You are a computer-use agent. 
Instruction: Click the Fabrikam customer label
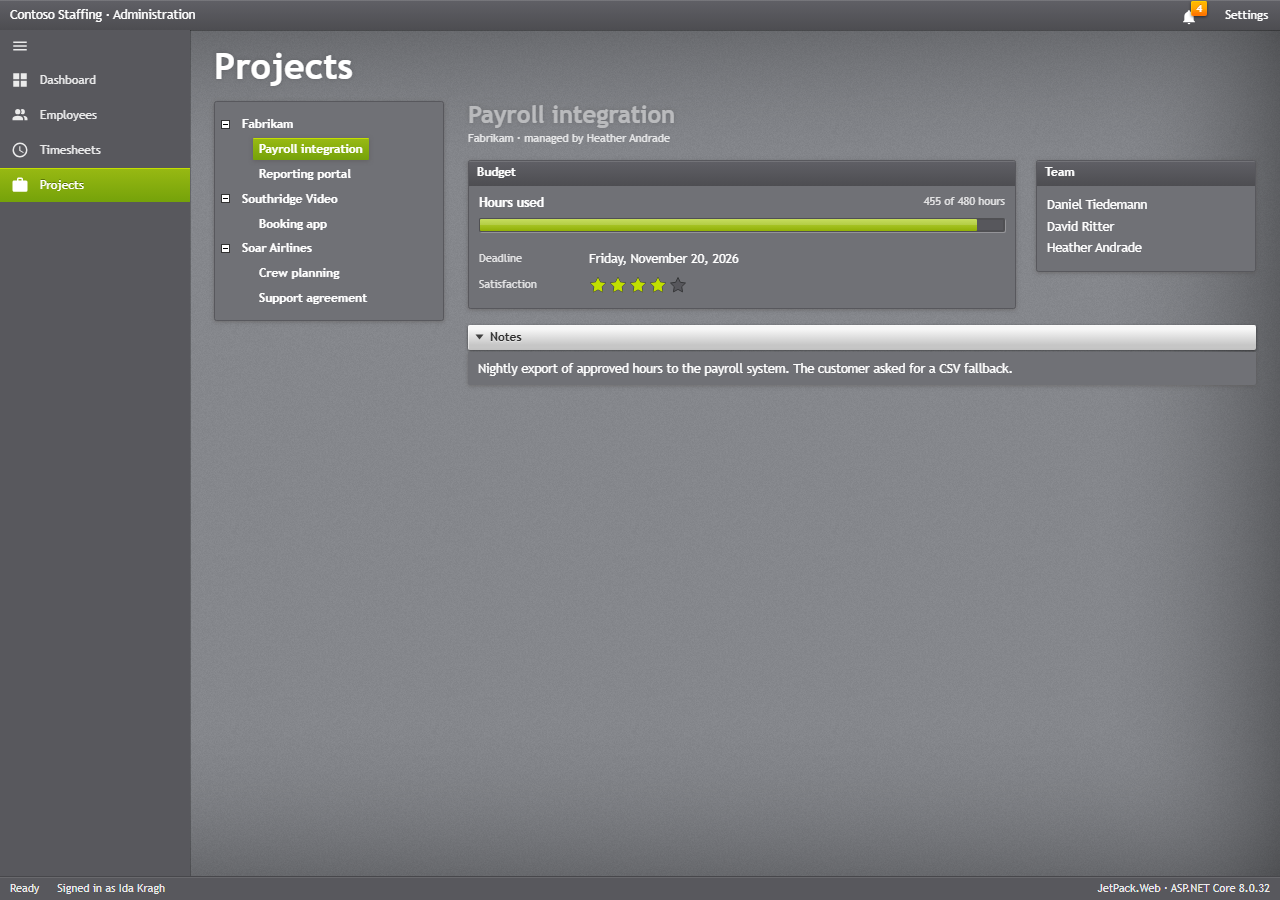(x=267, y=124)
